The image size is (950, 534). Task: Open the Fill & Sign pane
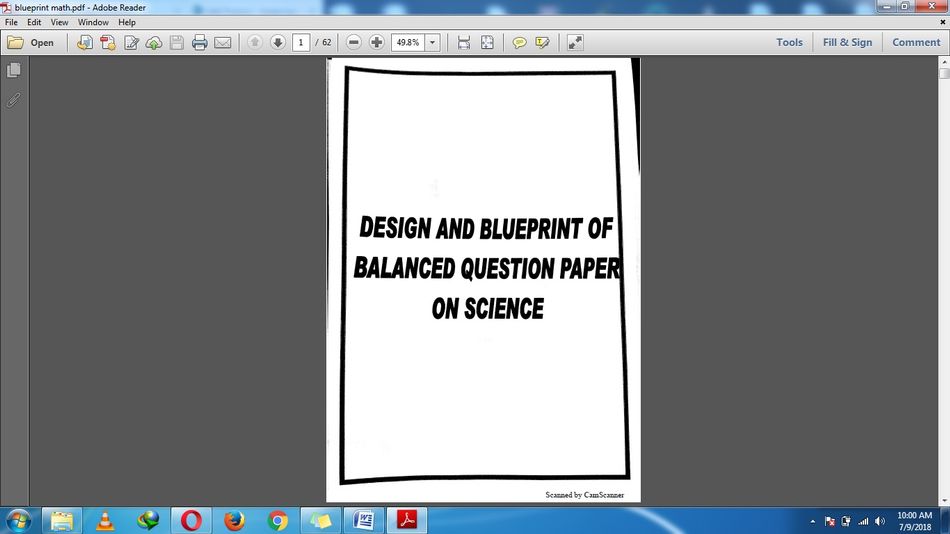coord(847,43)
